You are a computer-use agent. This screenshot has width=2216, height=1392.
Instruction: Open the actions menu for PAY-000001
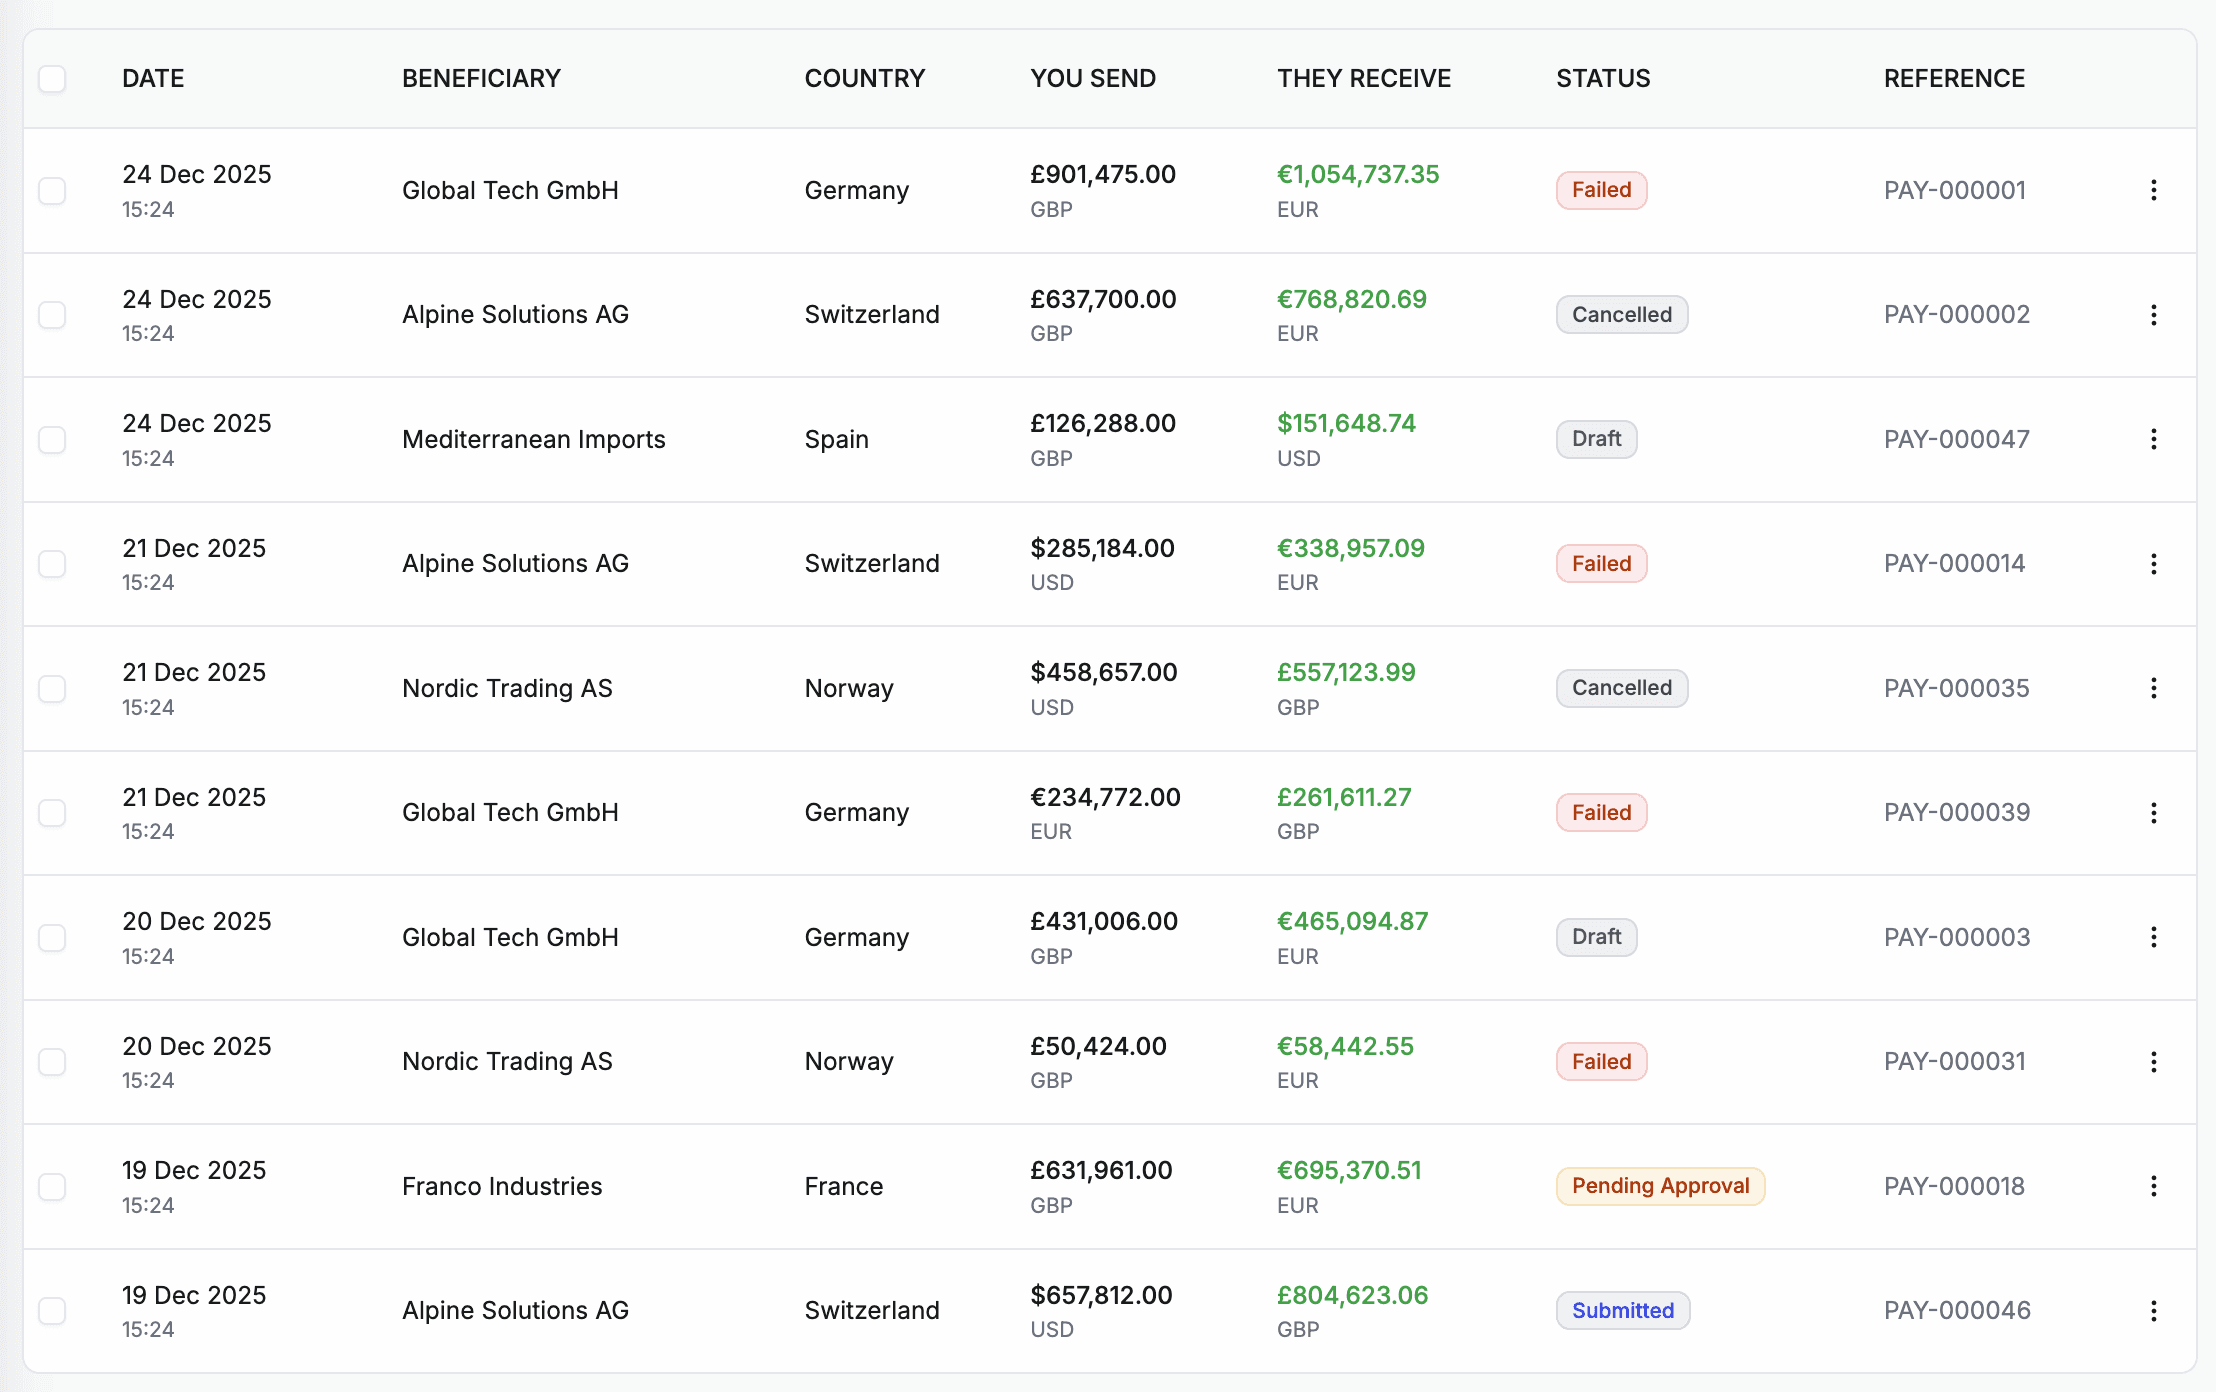click(2153, 190)
